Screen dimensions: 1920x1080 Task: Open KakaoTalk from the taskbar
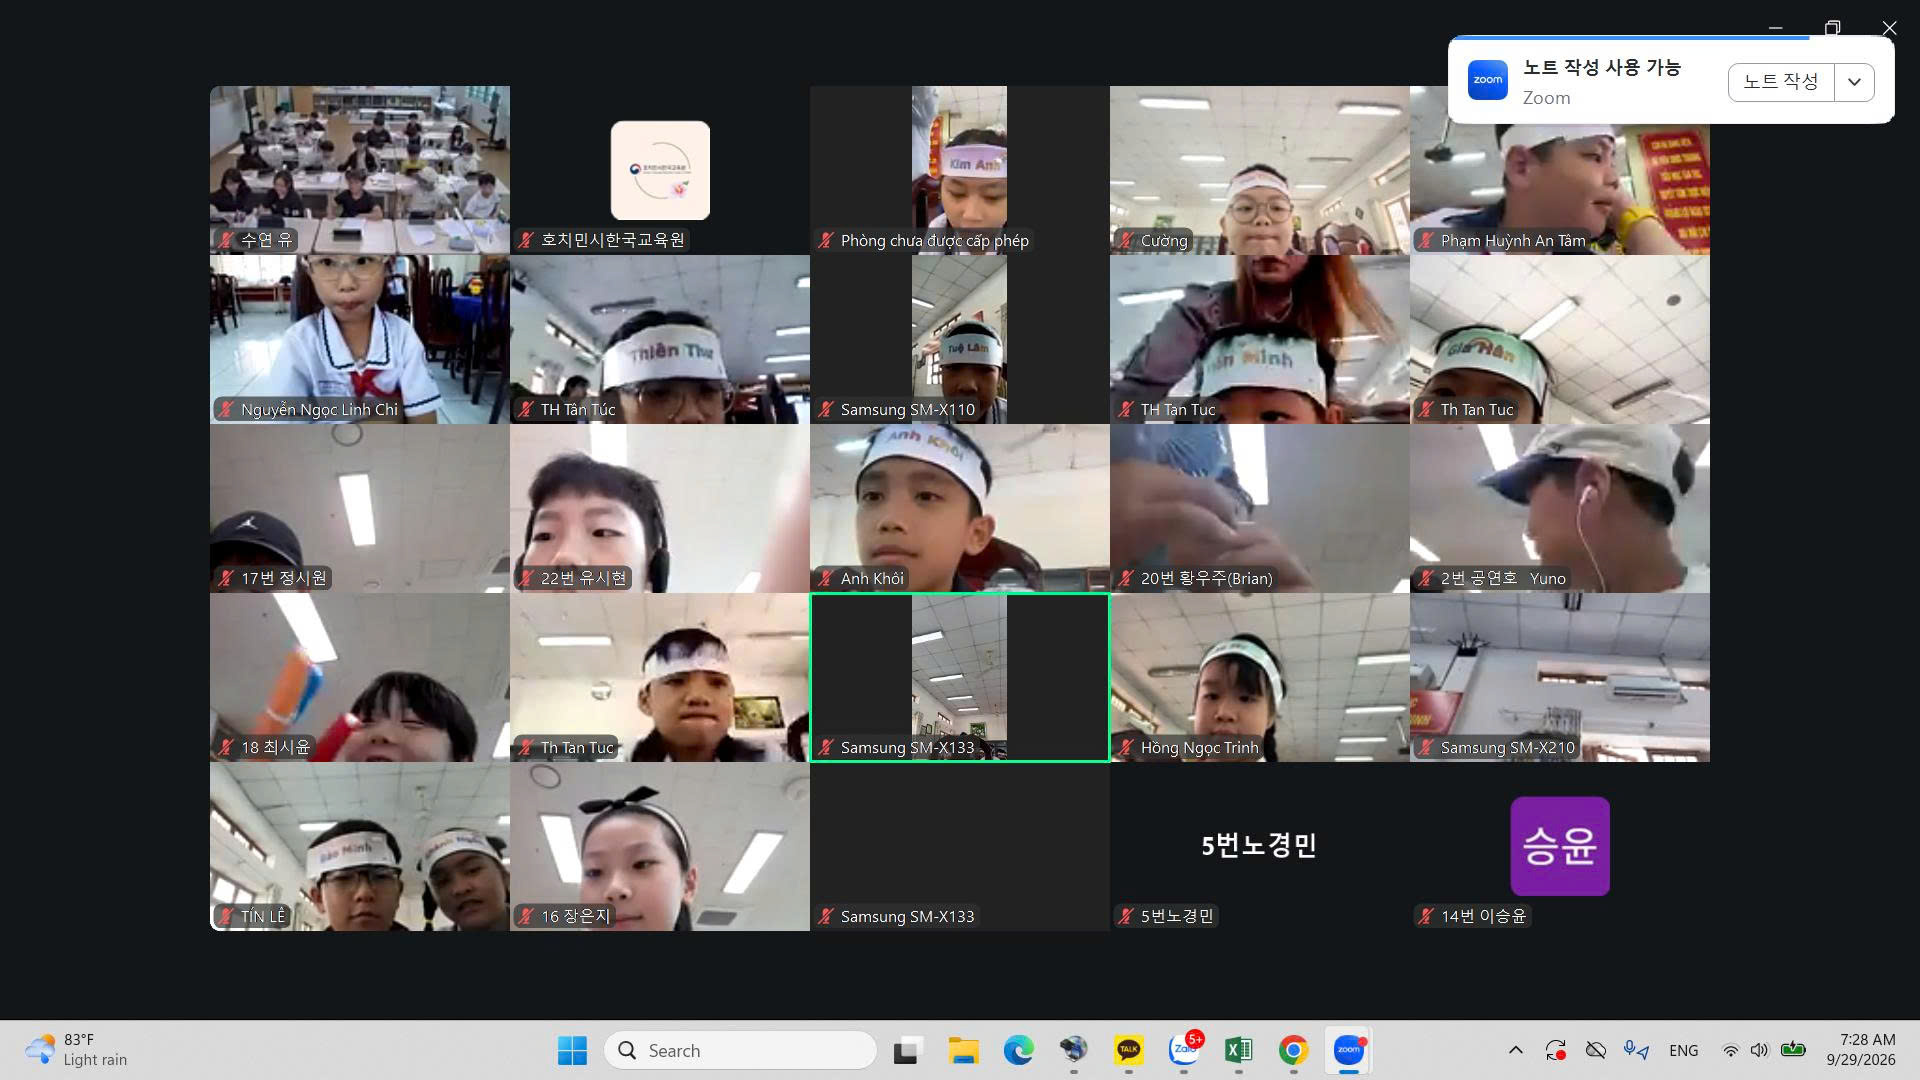[x=1128, y=1050]
